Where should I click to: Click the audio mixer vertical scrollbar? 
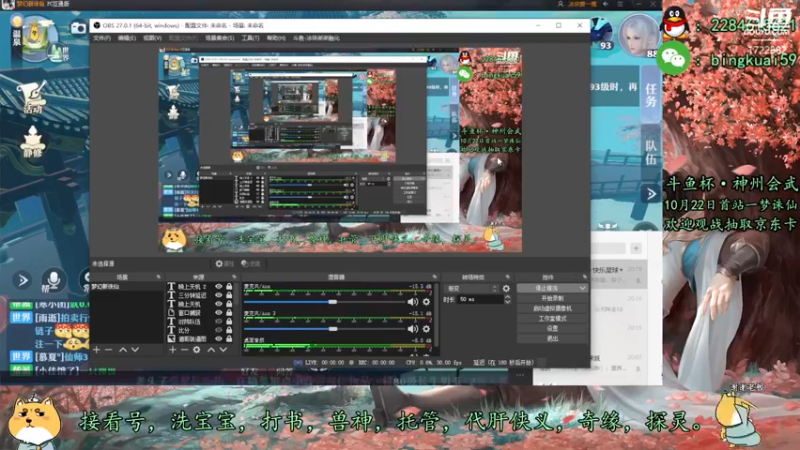click(x=437, y=316)
